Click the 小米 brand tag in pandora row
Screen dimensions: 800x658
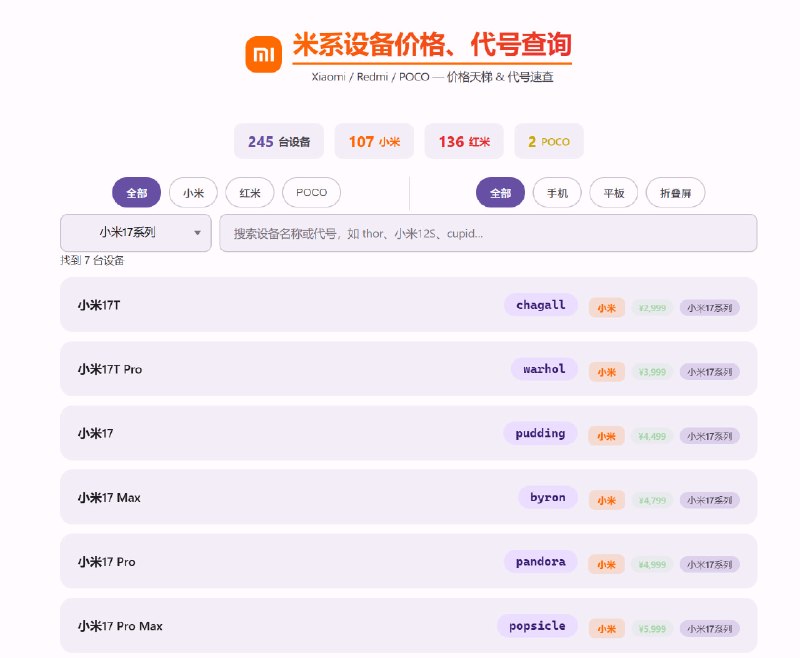[x=607, y=565]
